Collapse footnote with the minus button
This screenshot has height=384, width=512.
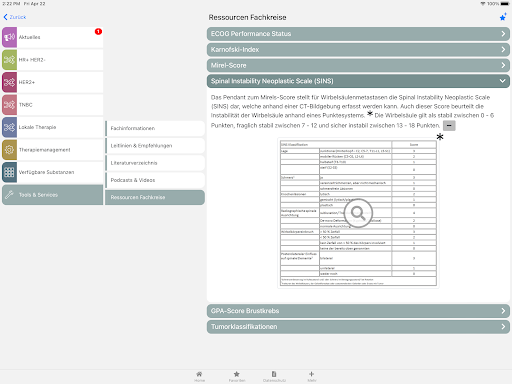(449, 126)
